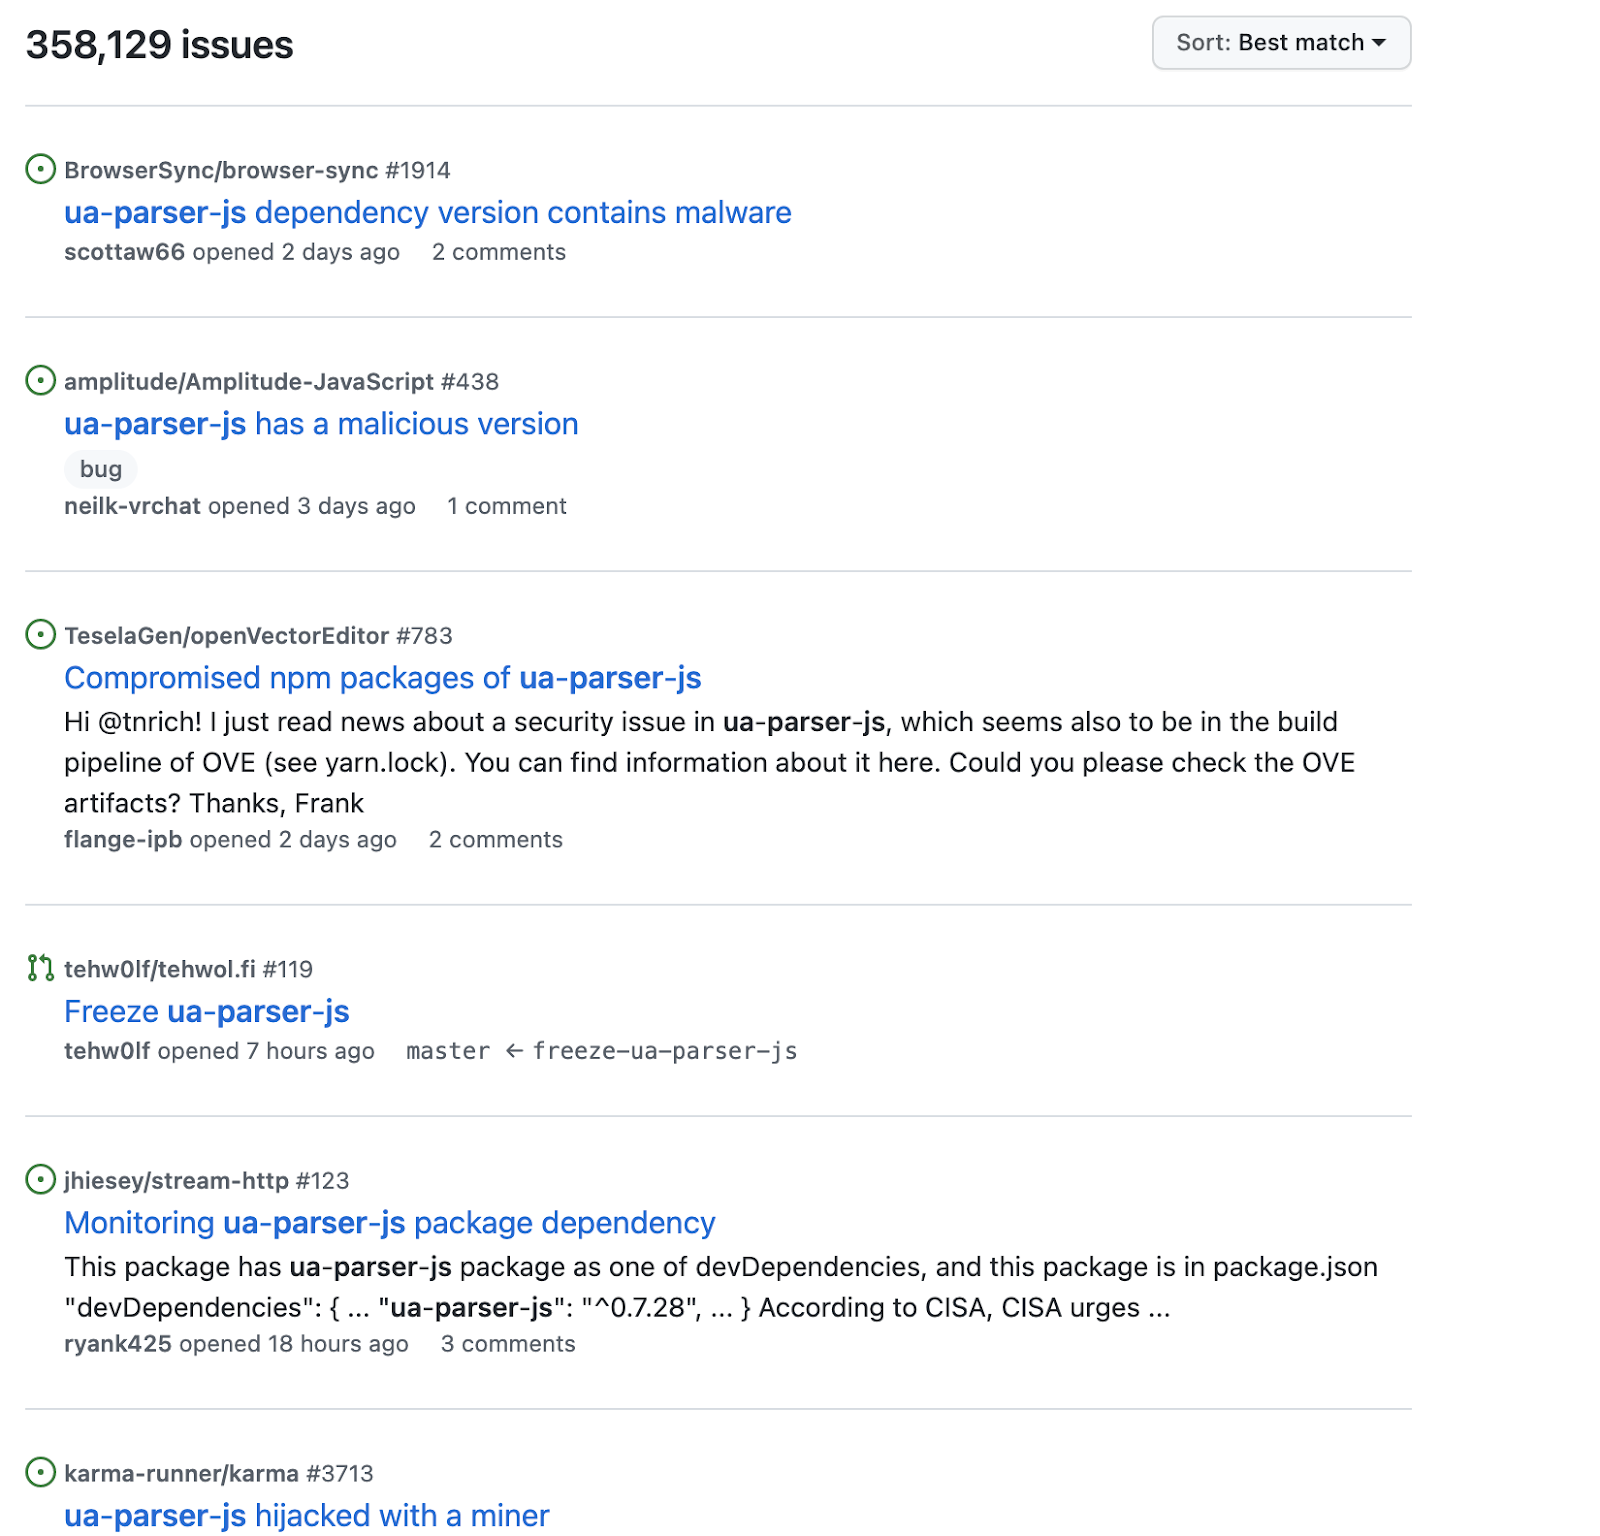The width and height of the screenshot is (1600, 1536).
Task: Go to amplitude/Amplitude-JavaScript repository link
Action: [x=249, y=382]
